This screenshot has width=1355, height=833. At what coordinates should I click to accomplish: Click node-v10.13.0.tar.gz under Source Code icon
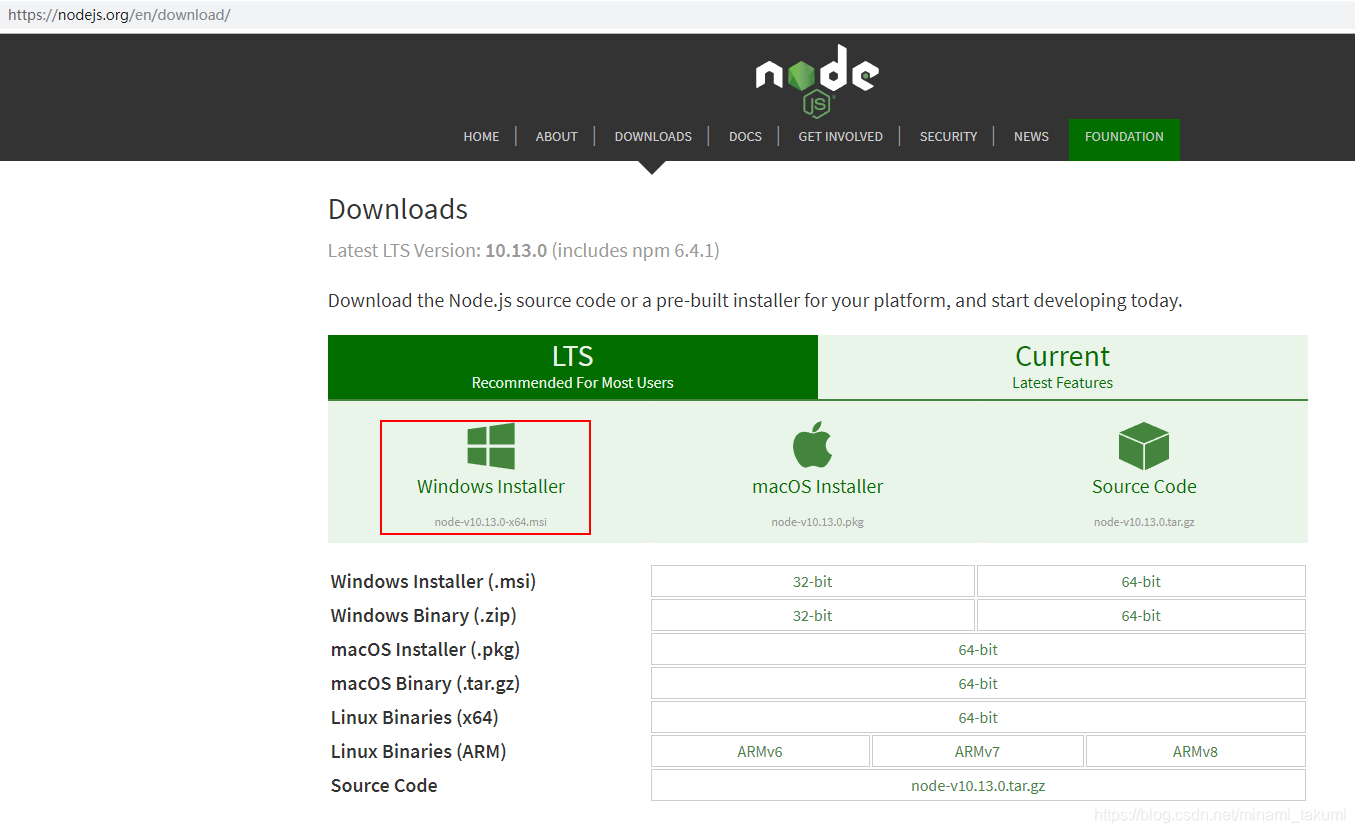click(x=1144, y=522)
